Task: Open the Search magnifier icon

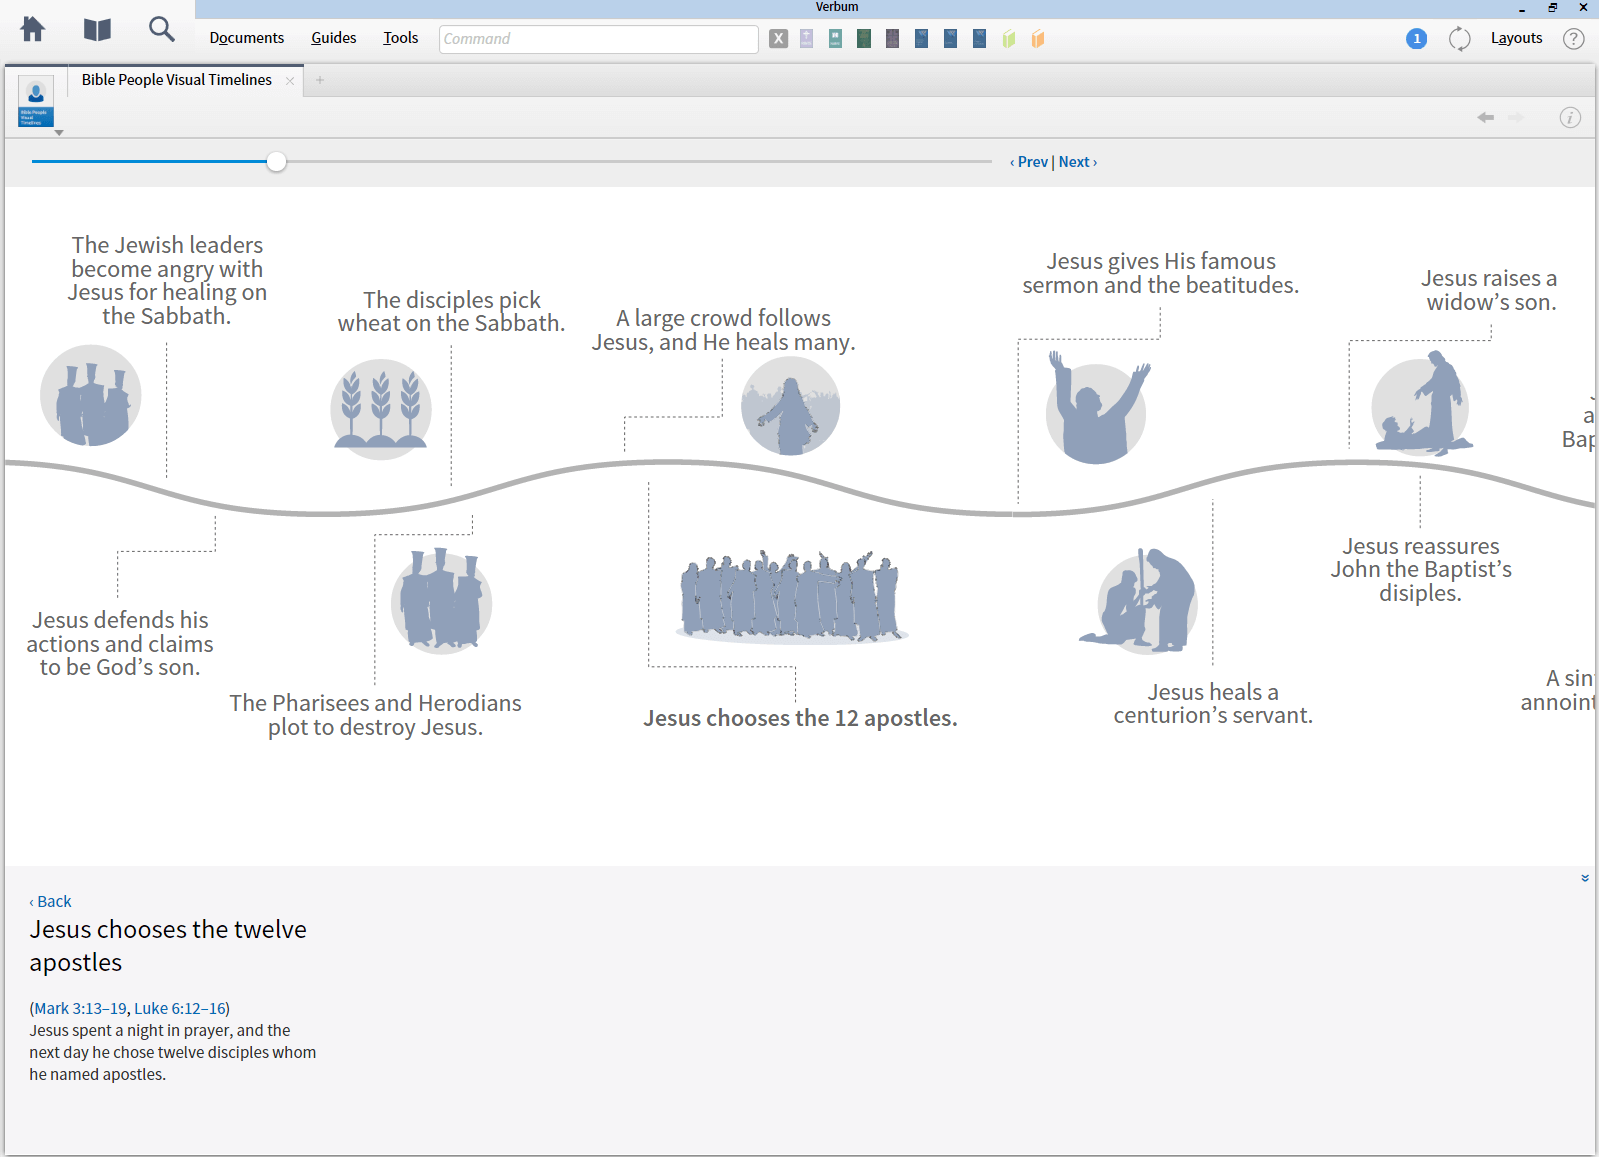Action: click(161, 30)
